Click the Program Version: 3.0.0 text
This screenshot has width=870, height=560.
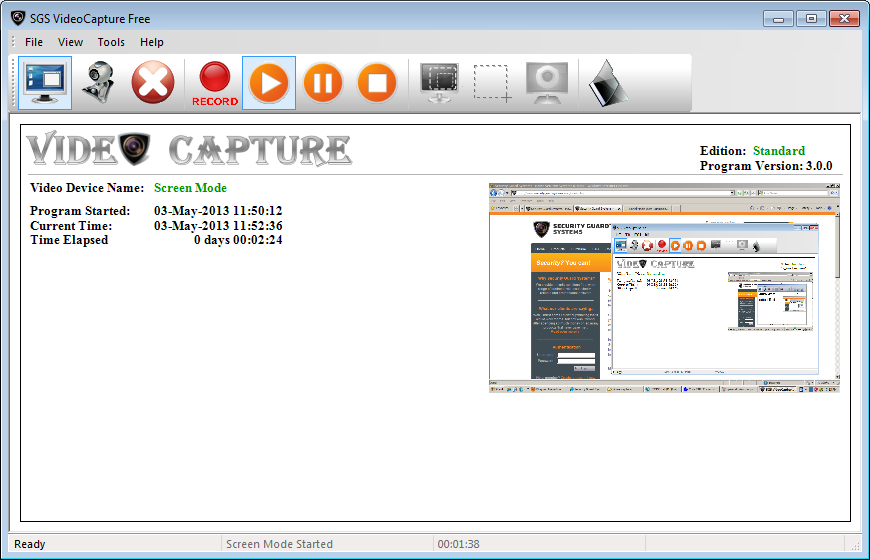pos(766,166)
